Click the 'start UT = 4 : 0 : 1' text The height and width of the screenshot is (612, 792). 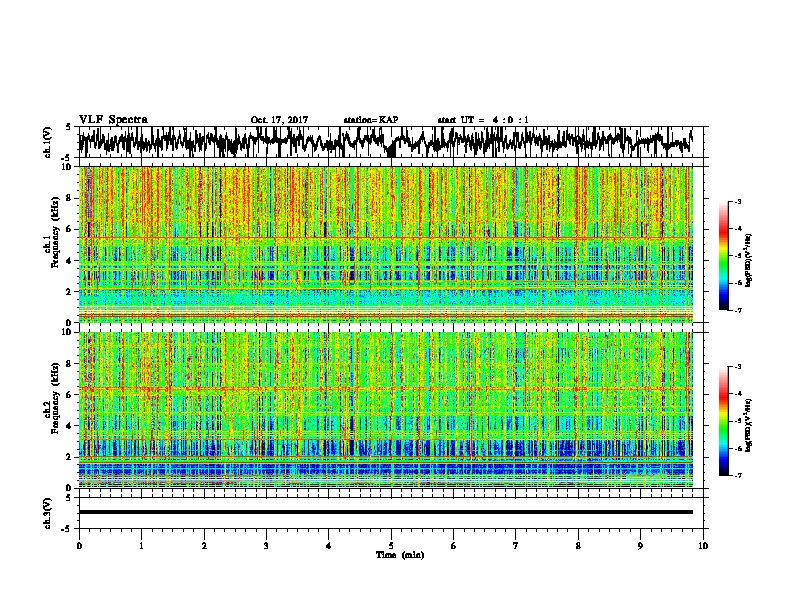pyautogui.click(x=483, y=120)
